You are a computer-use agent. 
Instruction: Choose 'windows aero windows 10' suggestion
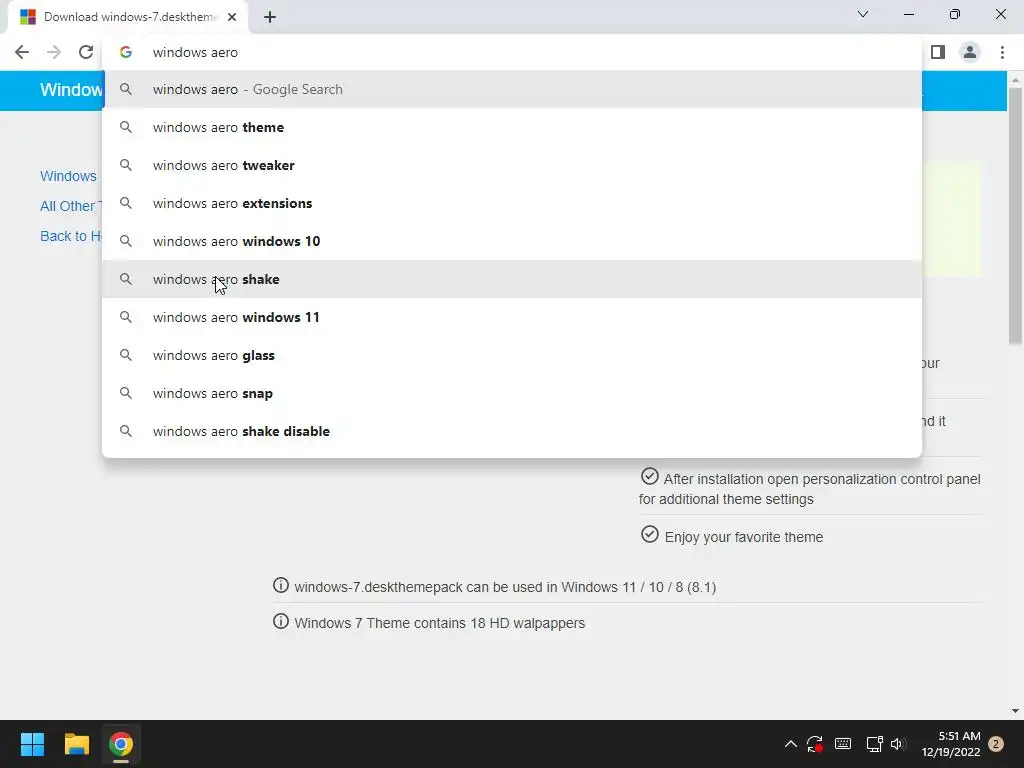[x=512, y=241]
